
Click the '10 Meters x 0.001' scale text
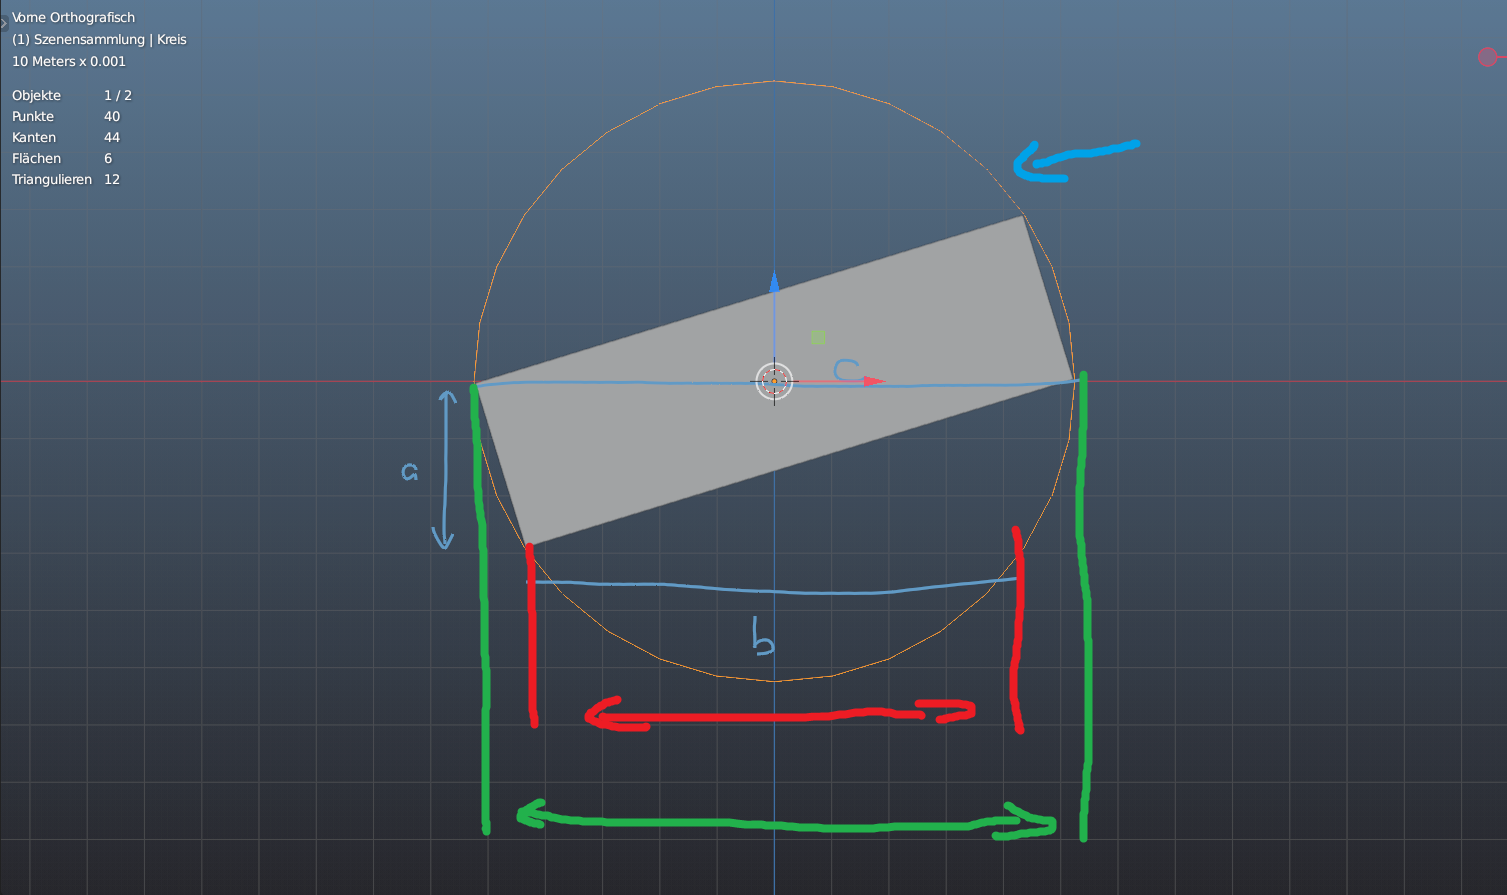point(69,61)
